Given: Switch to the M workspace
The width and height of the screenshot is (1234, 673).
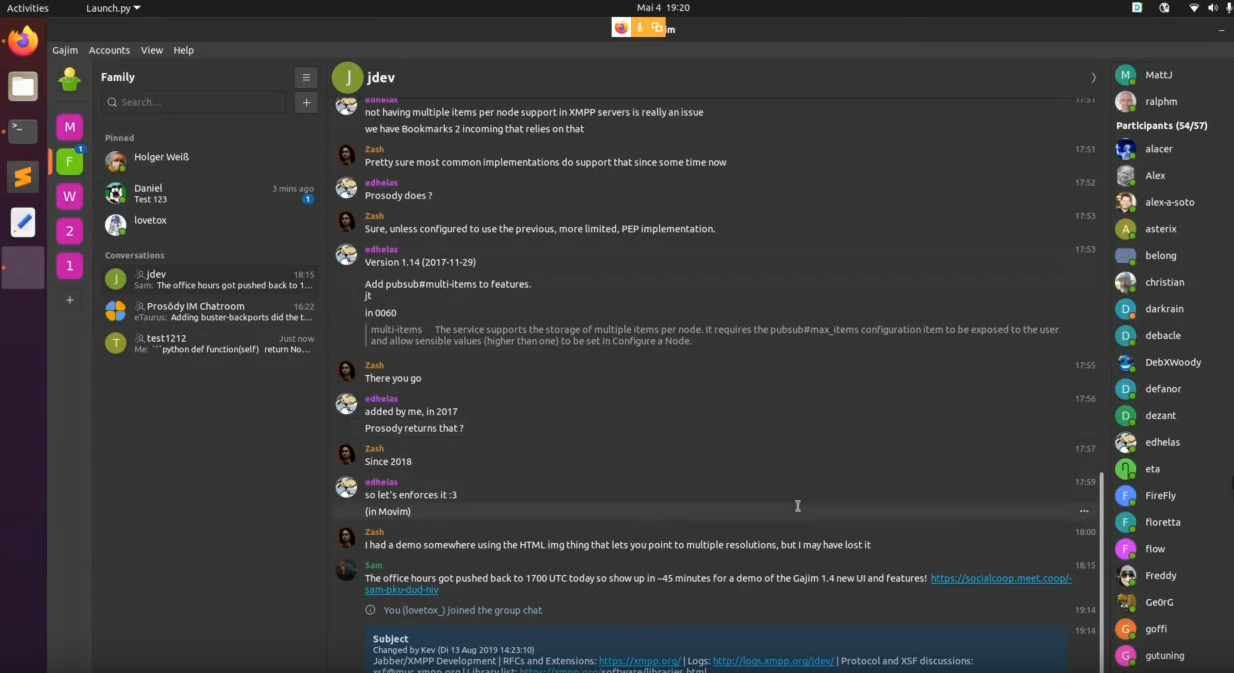Looking at the screenshot, I should pos(69,127).
